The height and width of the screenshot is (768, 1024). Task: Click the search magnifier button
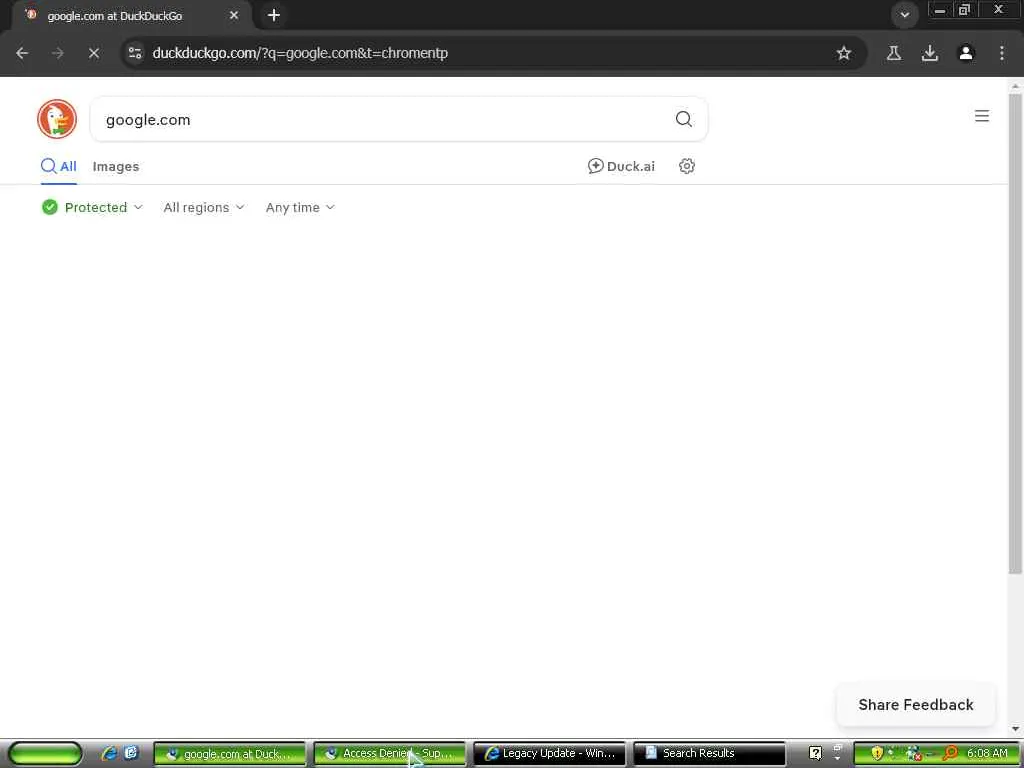coord(684,119)
